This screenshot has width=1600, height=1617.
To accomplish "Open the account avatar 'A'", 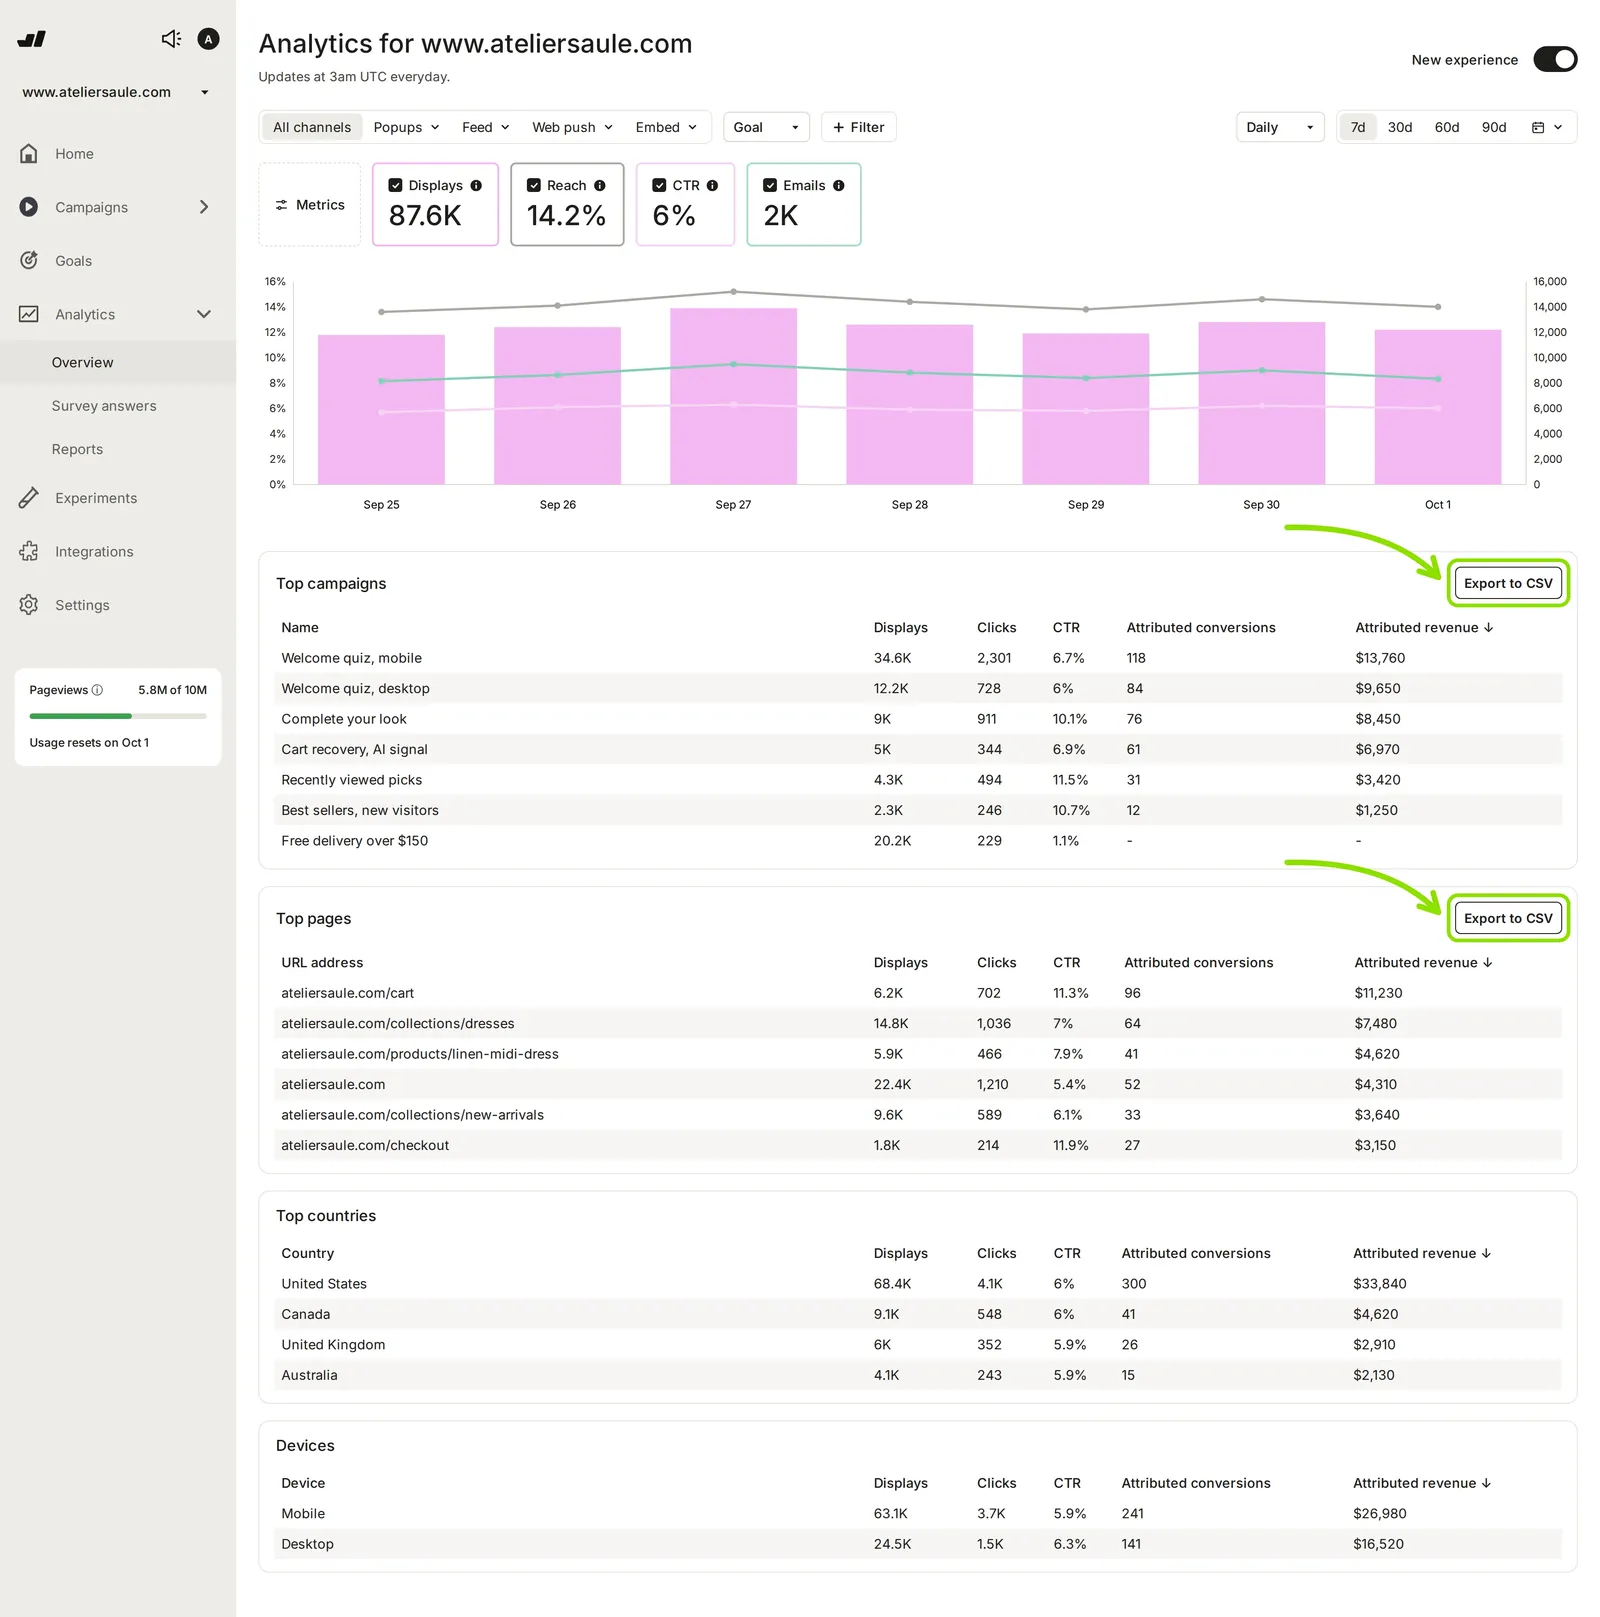I will pyautogui.click(x=208, y=39).
